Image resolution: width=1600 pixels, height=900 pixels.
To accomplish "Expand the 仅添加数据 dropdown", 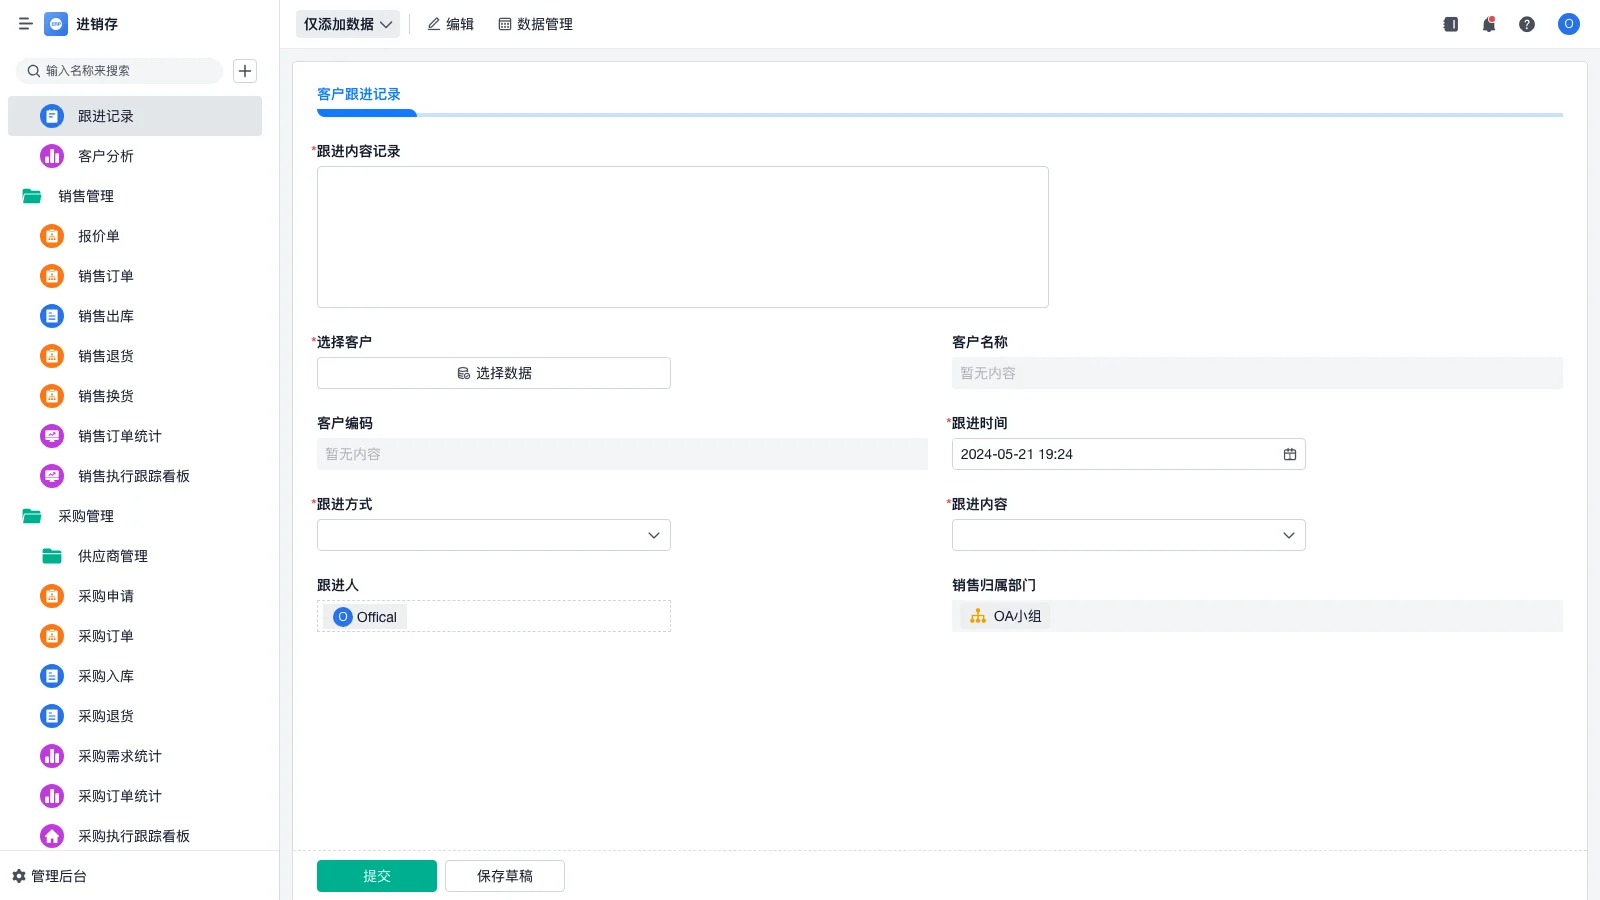I will click(348, 24).
